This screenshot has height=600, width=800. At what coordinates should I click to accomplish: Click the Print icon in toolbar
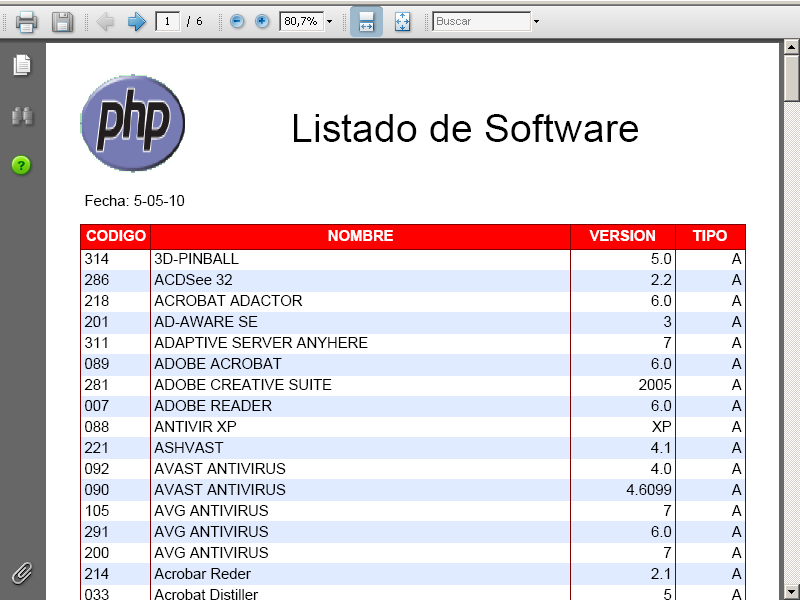coord(27,22)
